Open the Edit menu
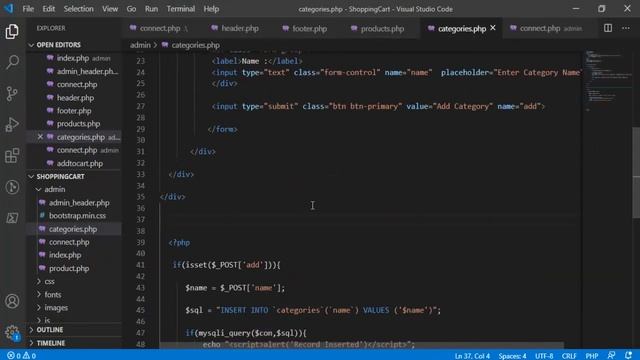The image size is (640, 360). 49,9
